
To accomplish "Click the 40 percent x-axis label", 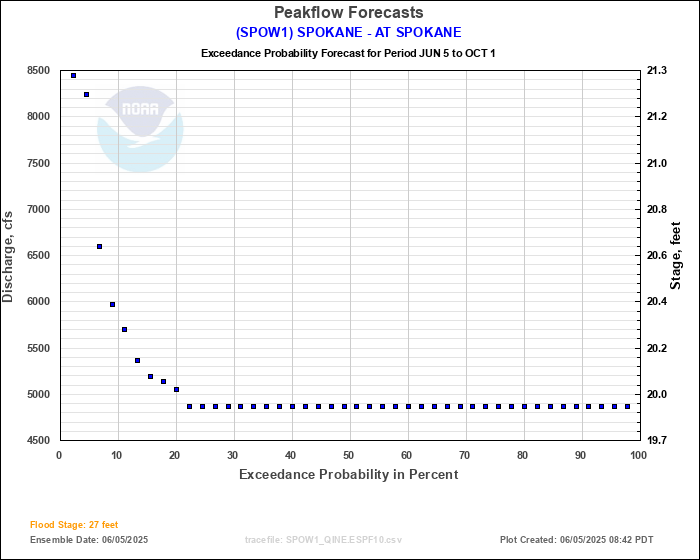I will pos(291,456).
